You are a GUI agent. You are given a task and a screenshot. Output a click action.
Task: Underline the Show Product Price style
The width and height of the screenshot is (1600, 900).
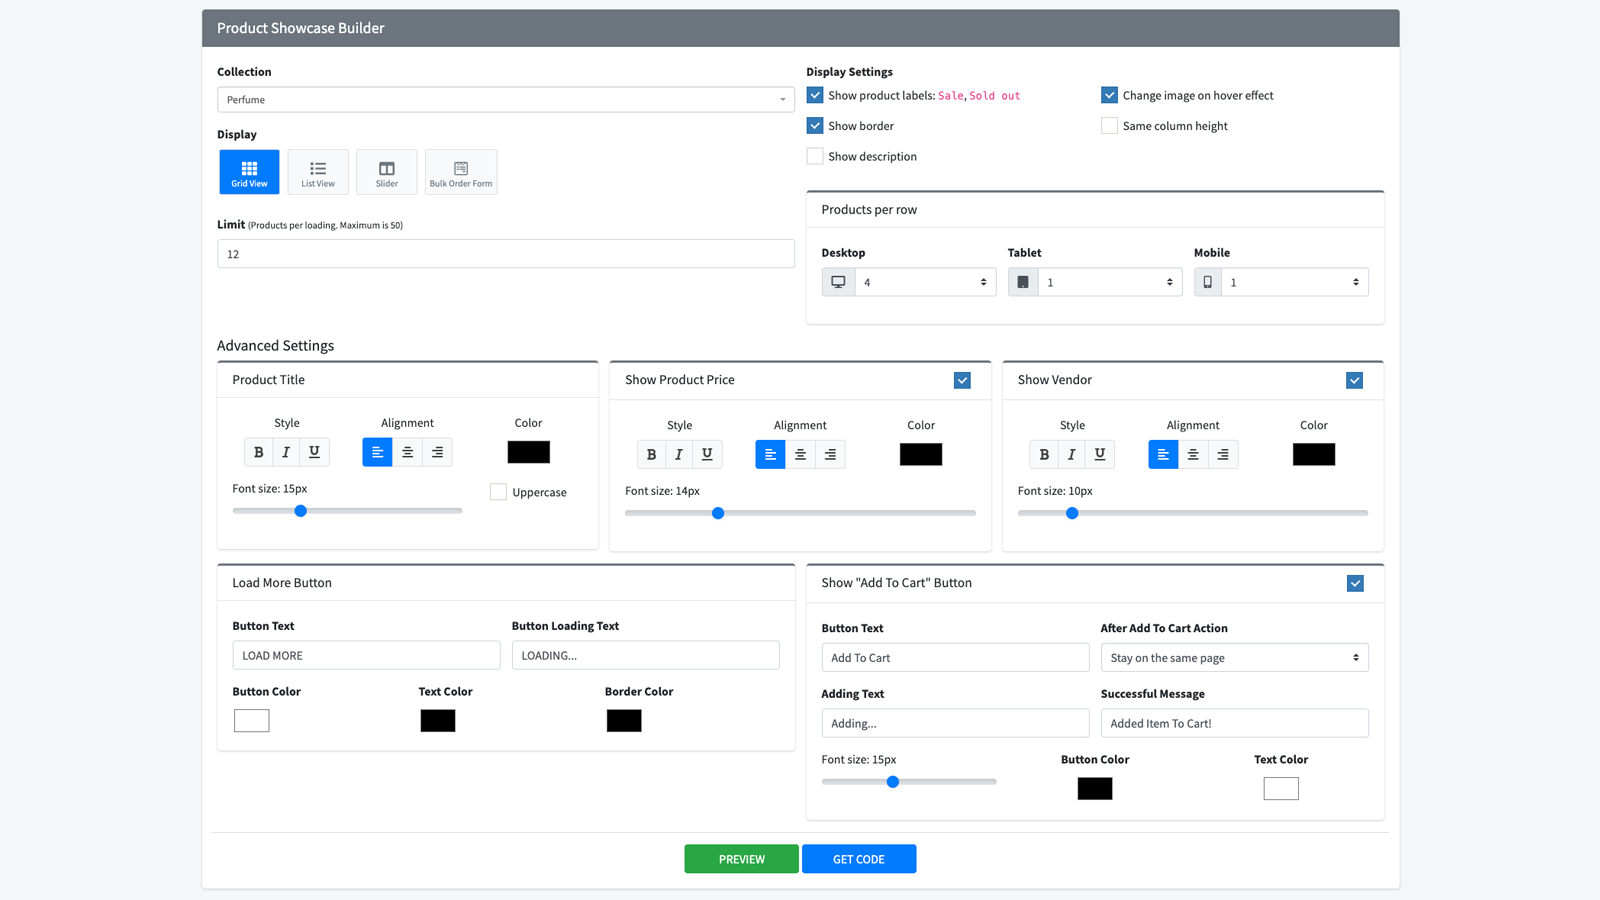[706, 454]
